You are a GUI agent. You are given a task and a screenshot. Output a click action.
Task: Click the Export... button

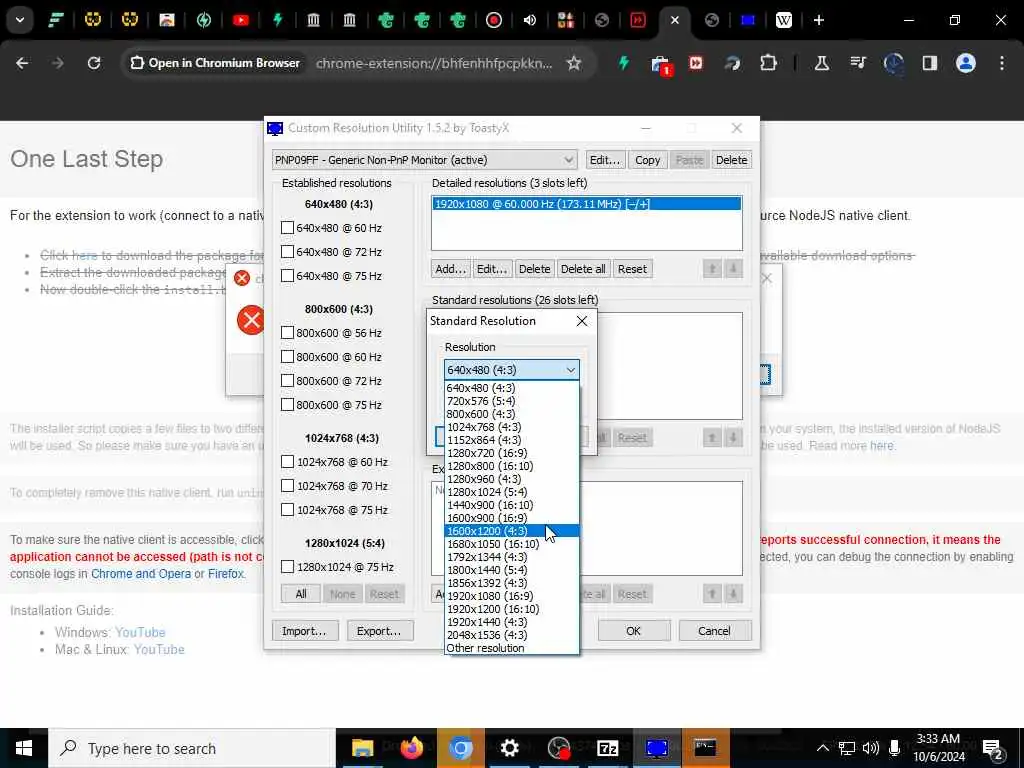[x=379, y=631]
